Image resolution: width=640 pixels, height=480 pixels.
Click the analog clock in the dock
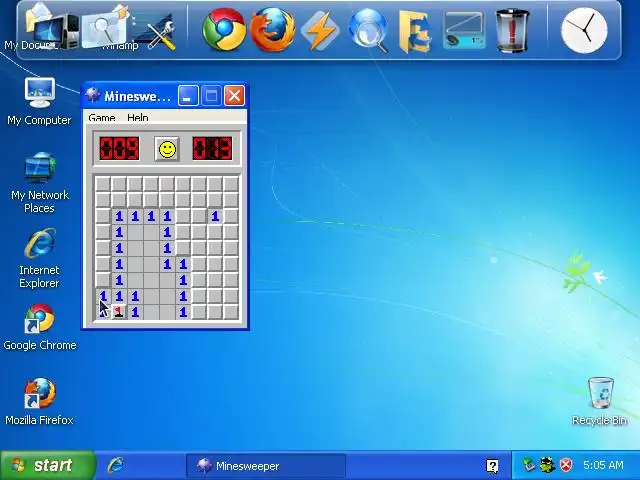pos(584,31)
